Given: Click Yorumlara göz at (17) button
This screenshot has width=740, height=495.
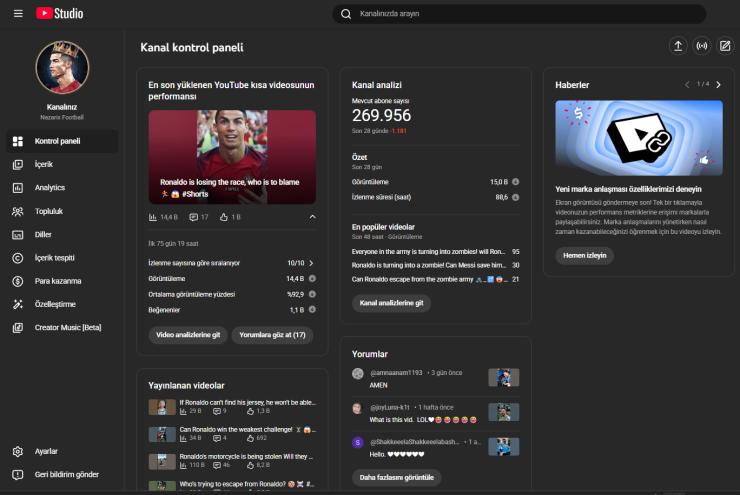Looking at the screenshot, I should pos(272,335).
